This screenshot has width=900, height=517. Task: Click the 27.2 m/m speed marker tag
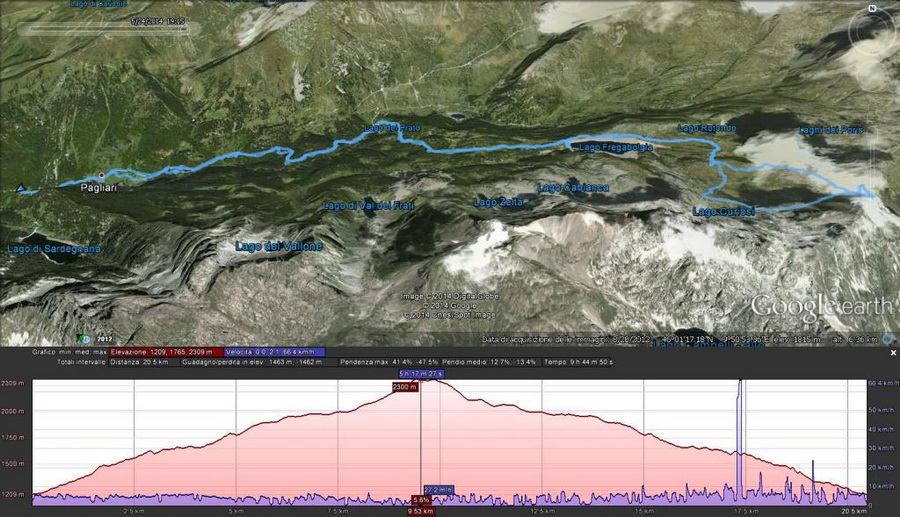[439, 490]
